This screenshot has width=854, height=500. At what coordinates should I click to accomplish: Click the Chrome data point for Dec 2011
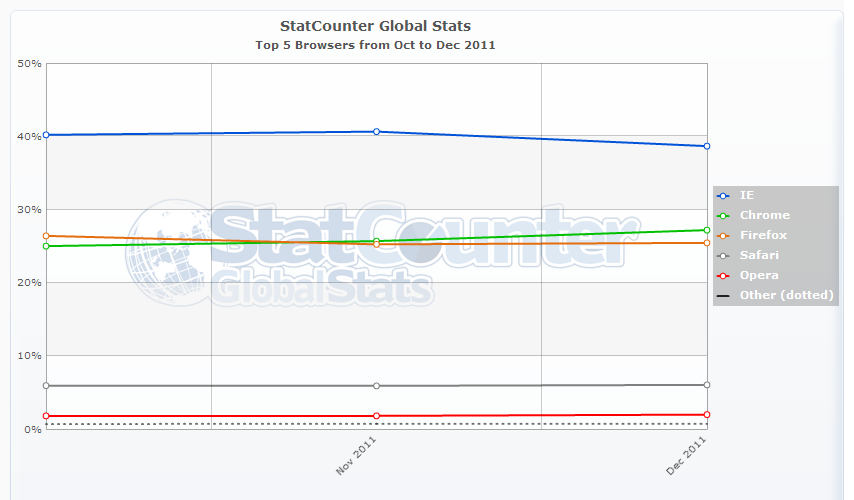pyautogui.click(x=707, y=230)
